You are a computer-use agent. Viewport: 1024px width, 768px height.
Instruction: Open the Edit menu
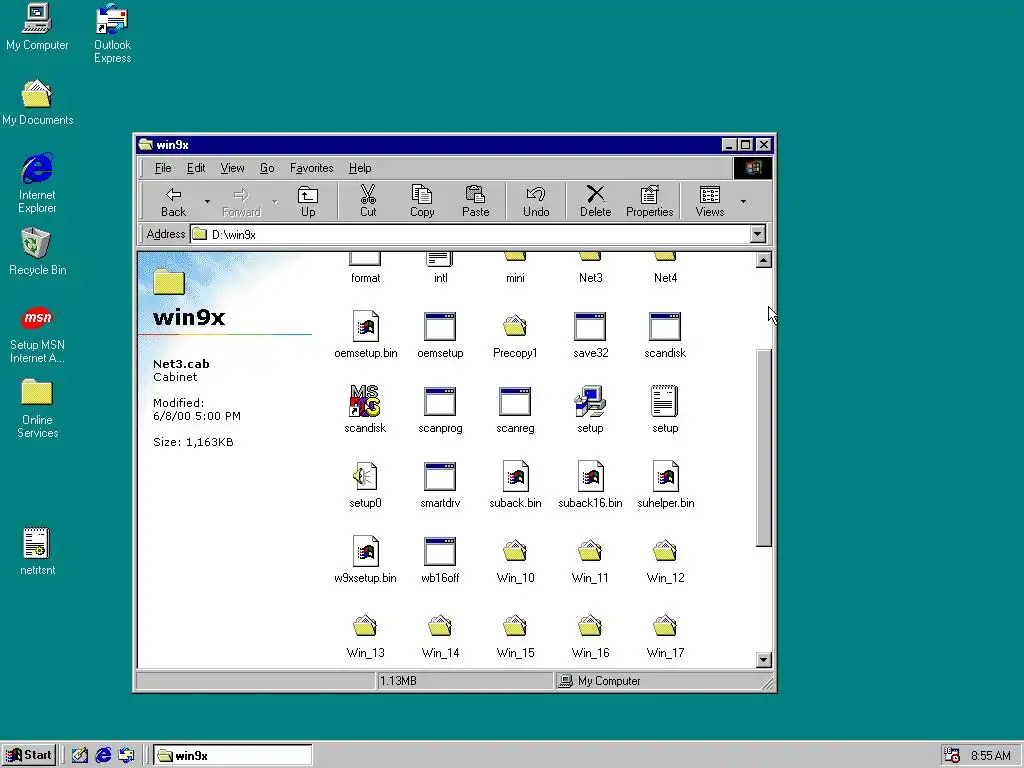tap(196, 168)
